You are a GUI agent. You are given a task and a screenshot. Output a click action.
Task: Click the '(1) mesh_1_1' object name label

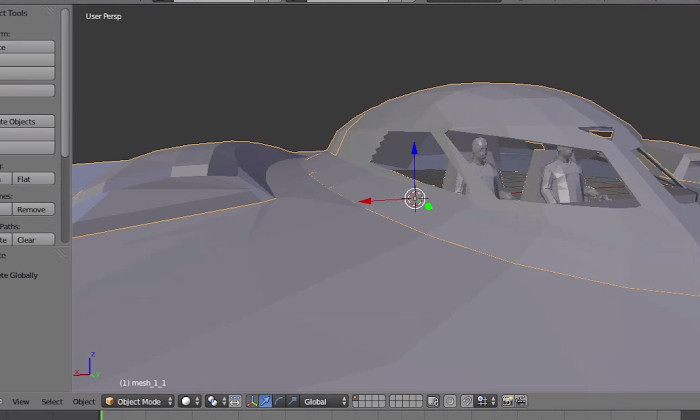pyautogui.click(x=143, y=383)
